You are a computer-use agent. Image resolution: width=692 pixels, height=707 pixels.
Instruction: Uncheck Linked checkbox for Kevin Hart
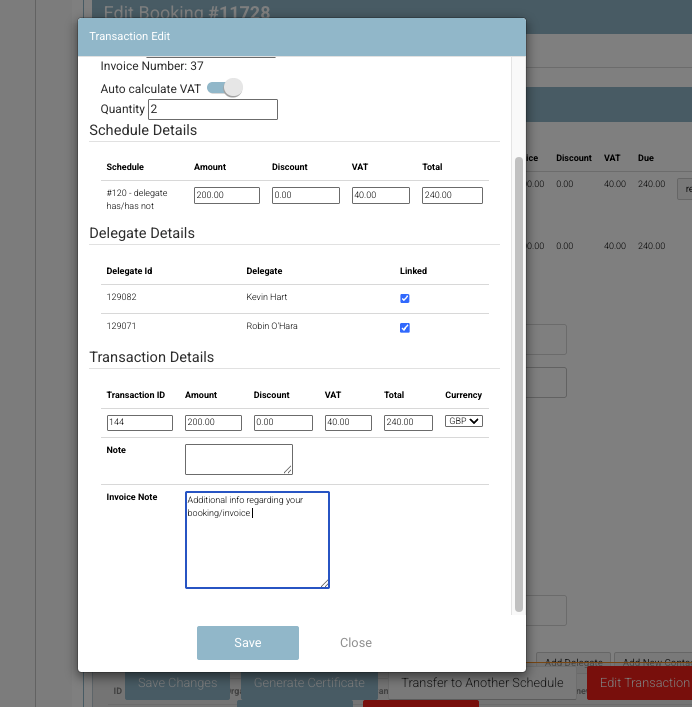405,298
